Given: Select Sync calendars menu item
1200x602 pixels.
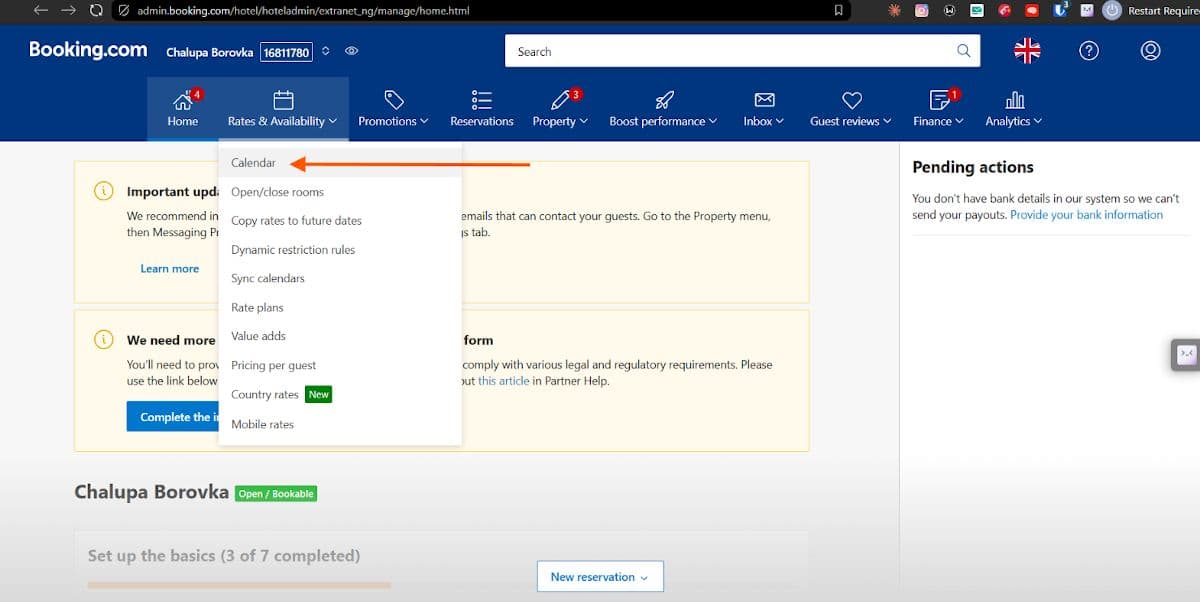Looking at the screenshot, I should point(340,279).
